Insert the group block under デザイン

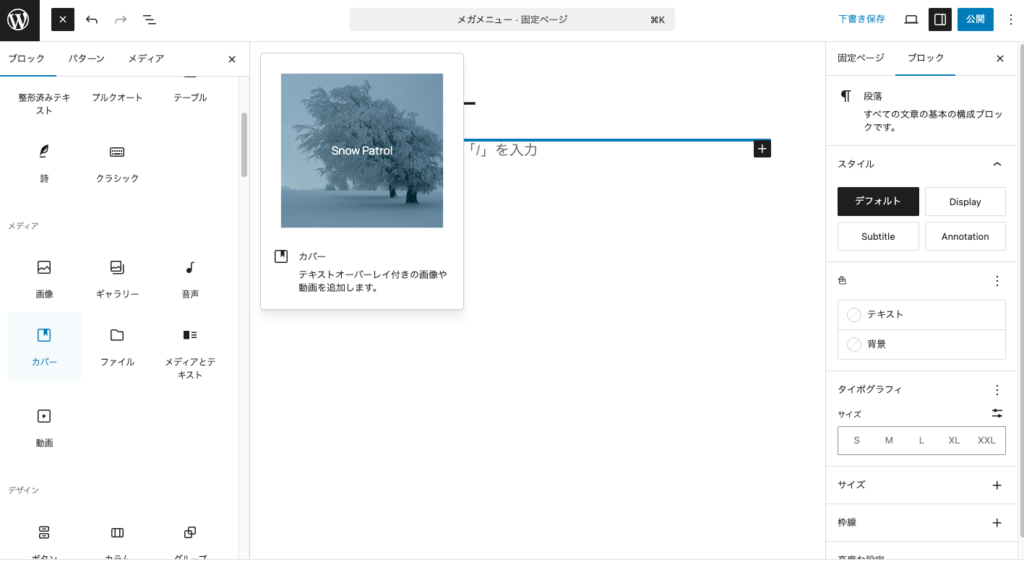(190, 539)
